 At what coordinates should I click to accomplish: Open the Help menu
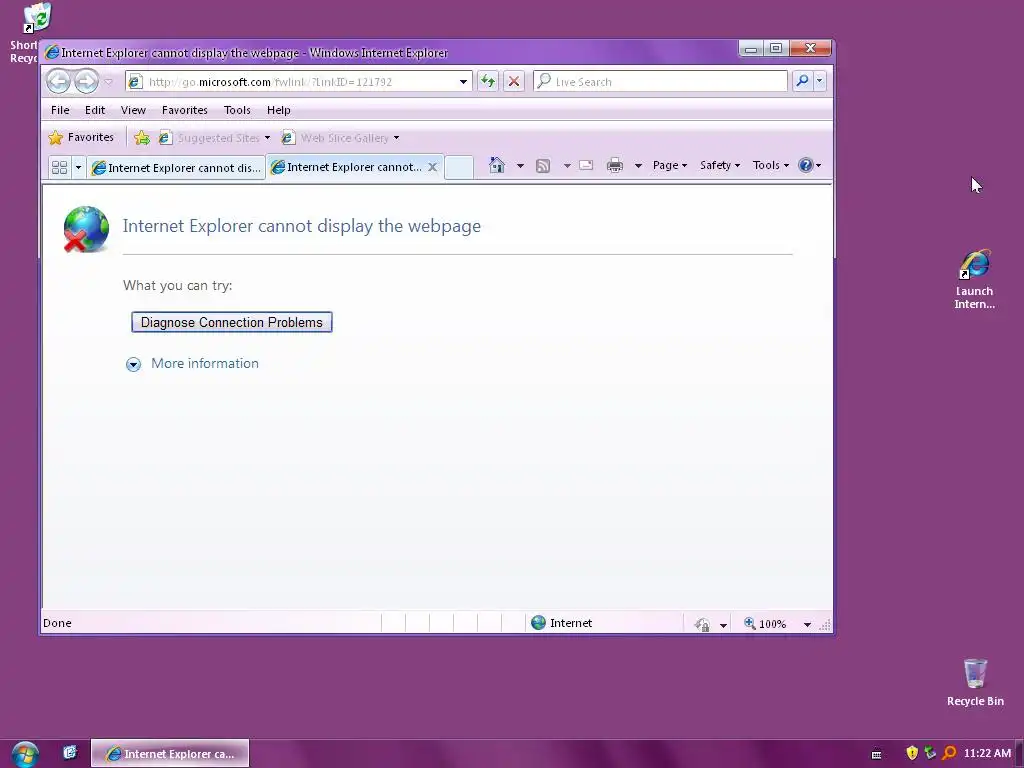point(279,110)
